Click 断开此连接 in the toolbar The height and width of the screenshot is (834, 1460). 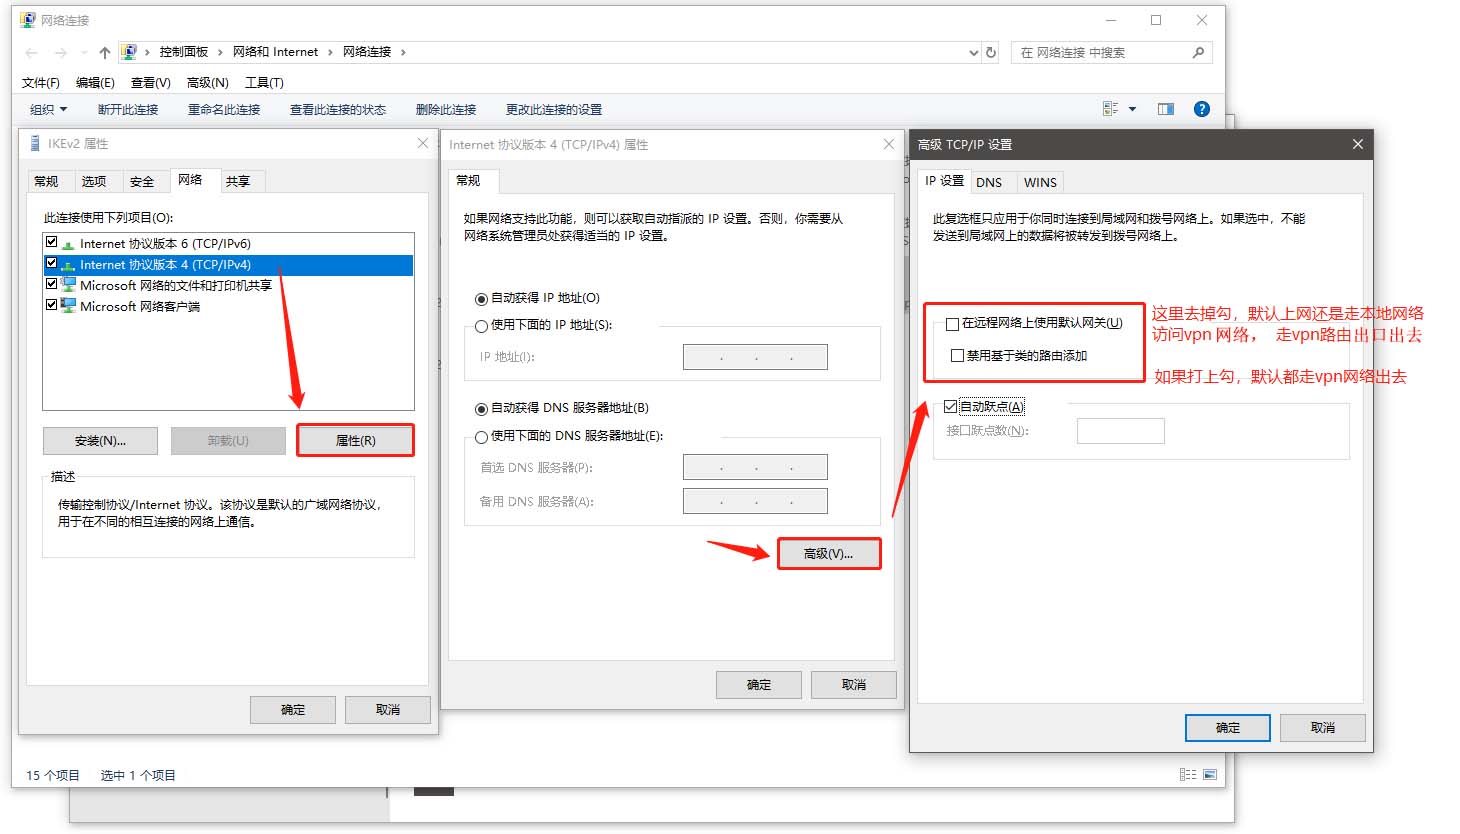click(128, 110)
